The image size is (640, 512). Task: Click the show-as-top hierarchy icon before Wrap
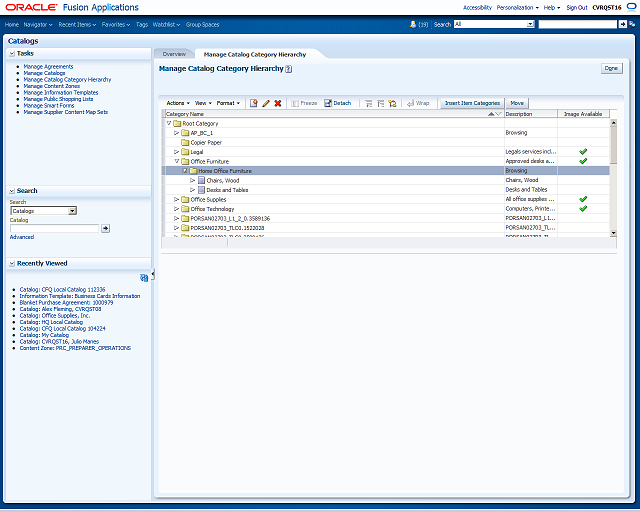(x=392, y=103)
